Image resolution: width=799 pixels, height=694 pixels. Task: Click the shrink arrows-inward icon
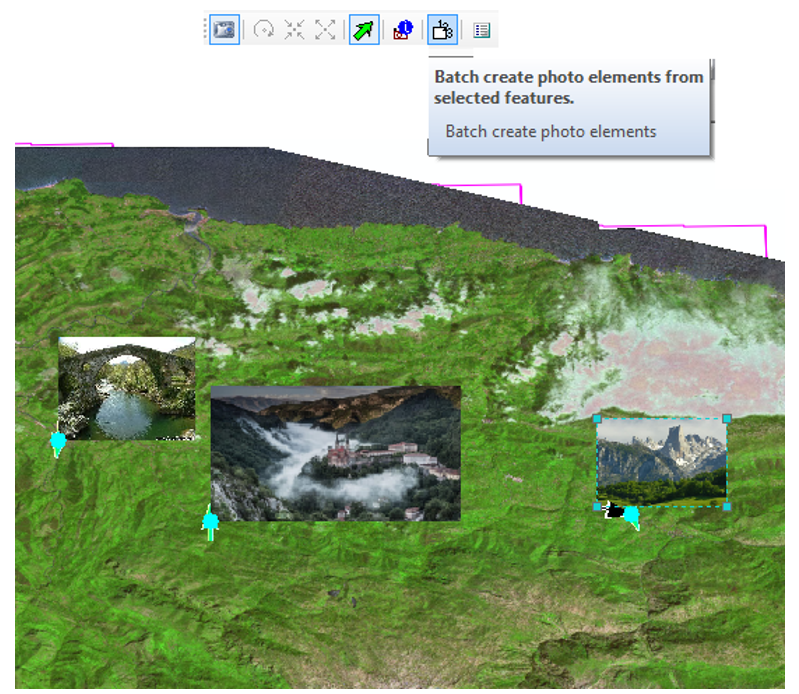(x=294, y=30)
